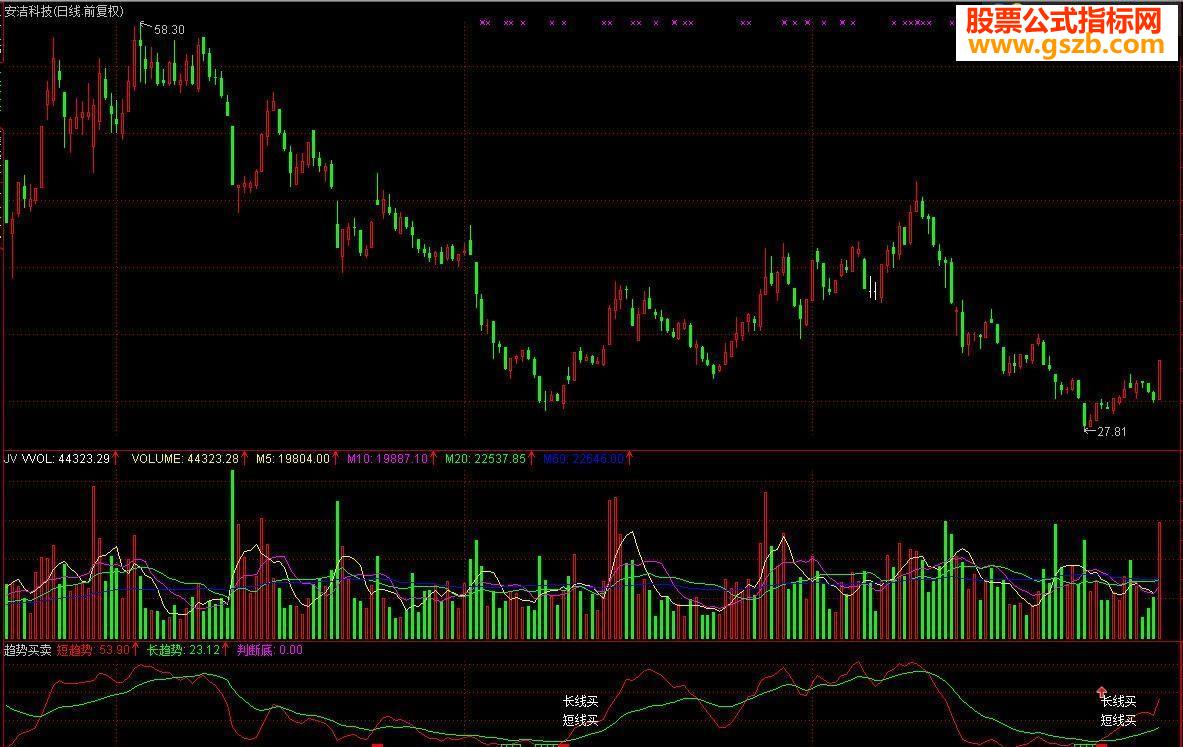This screenshot has width=1183, height=747.
Task: Select the blue M60: 22646.00 value
Action: pos(583,459)
